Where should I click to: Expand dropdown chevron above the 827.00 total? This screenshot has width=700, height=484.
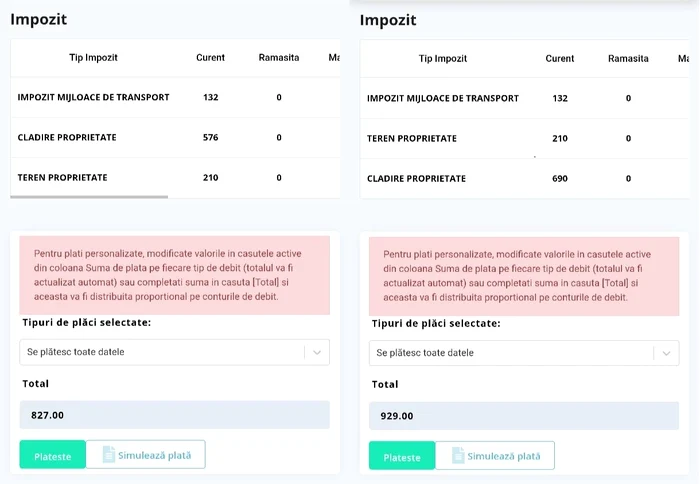coord(316,352)
